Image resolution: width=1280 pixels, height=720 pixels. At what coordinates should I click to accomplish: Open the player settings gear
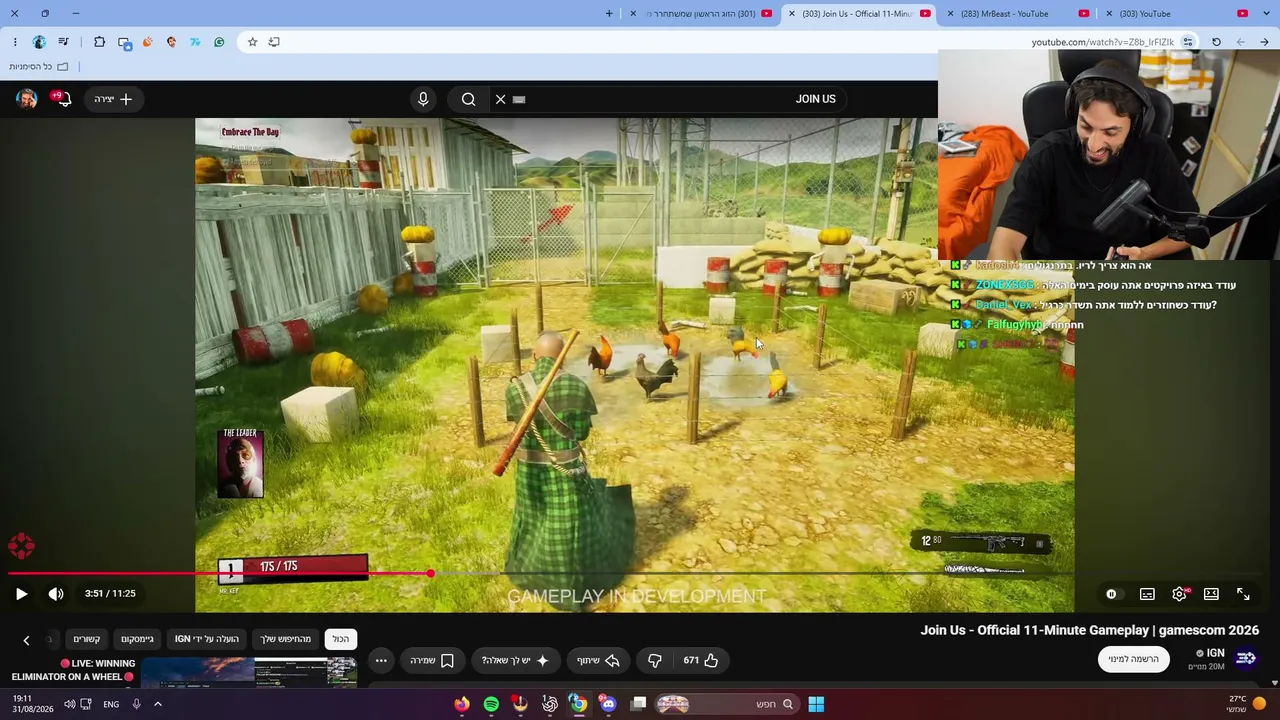[x=1179, y=594]
